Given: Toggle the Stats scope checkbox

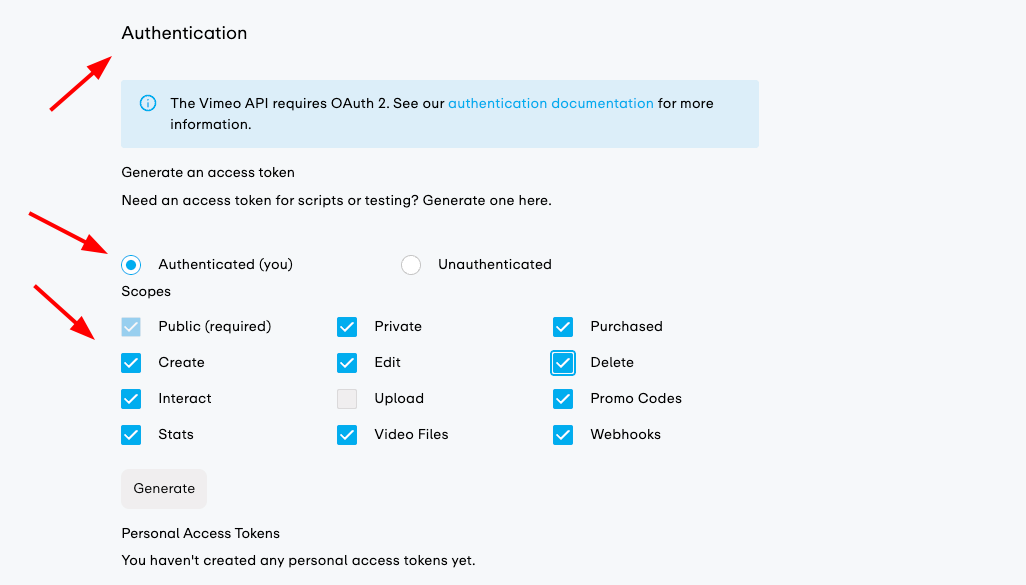Looking at the screenshot, I should click(x=131, y=435).
